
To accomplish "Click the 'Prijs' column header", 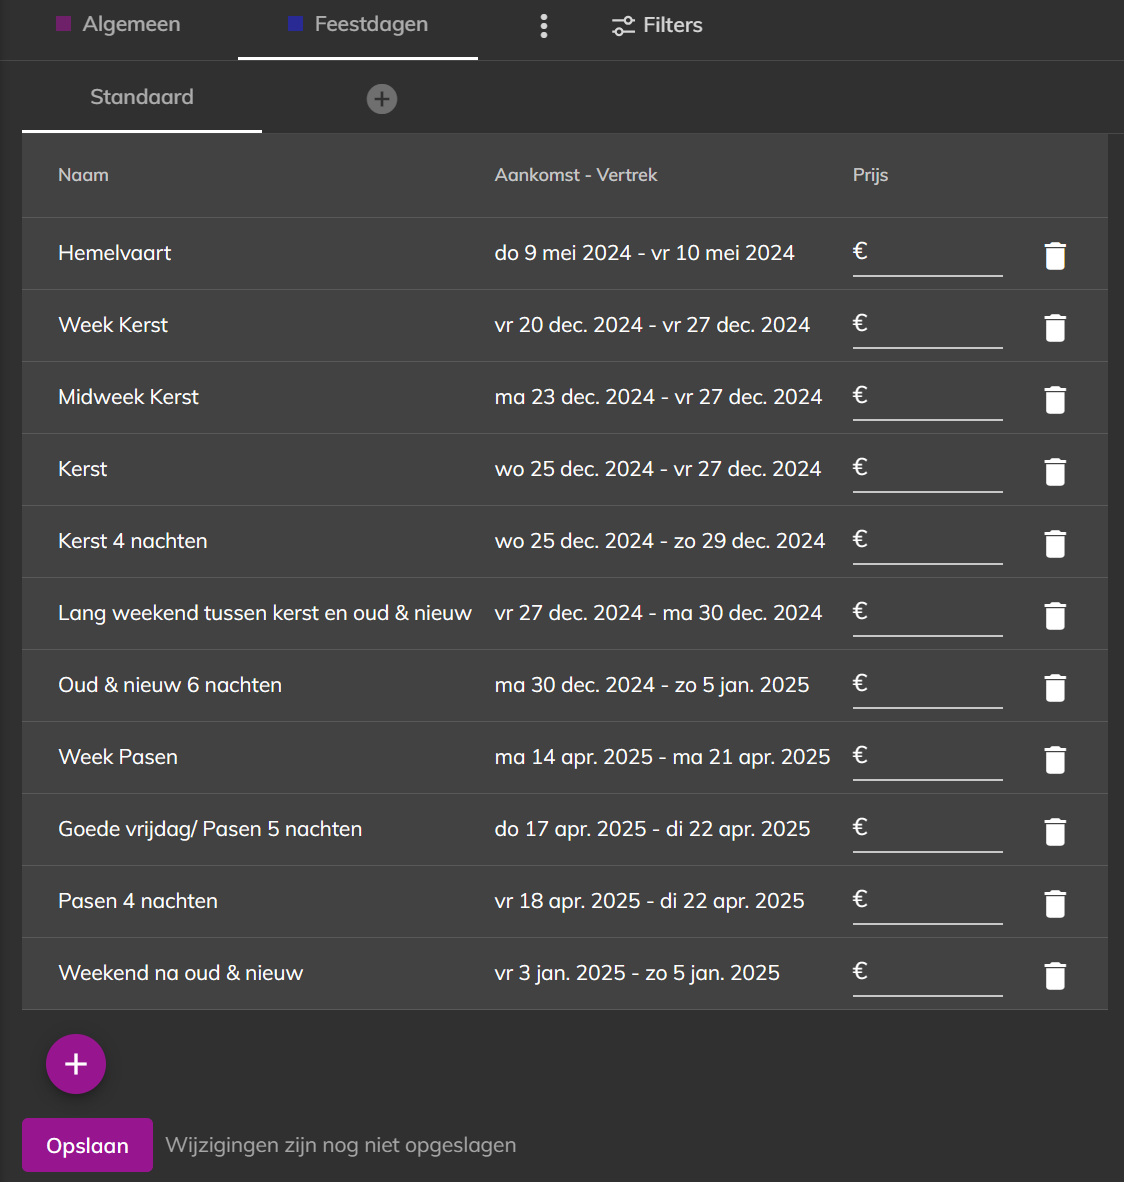I will (870, 175).
